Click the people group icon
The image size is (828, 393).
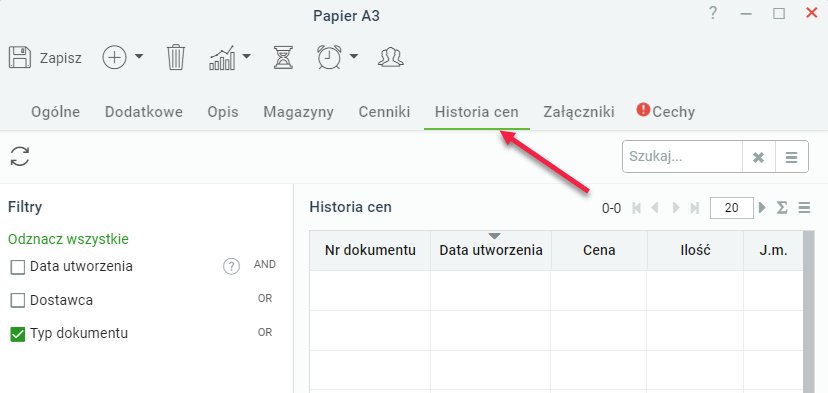[391, 57]
